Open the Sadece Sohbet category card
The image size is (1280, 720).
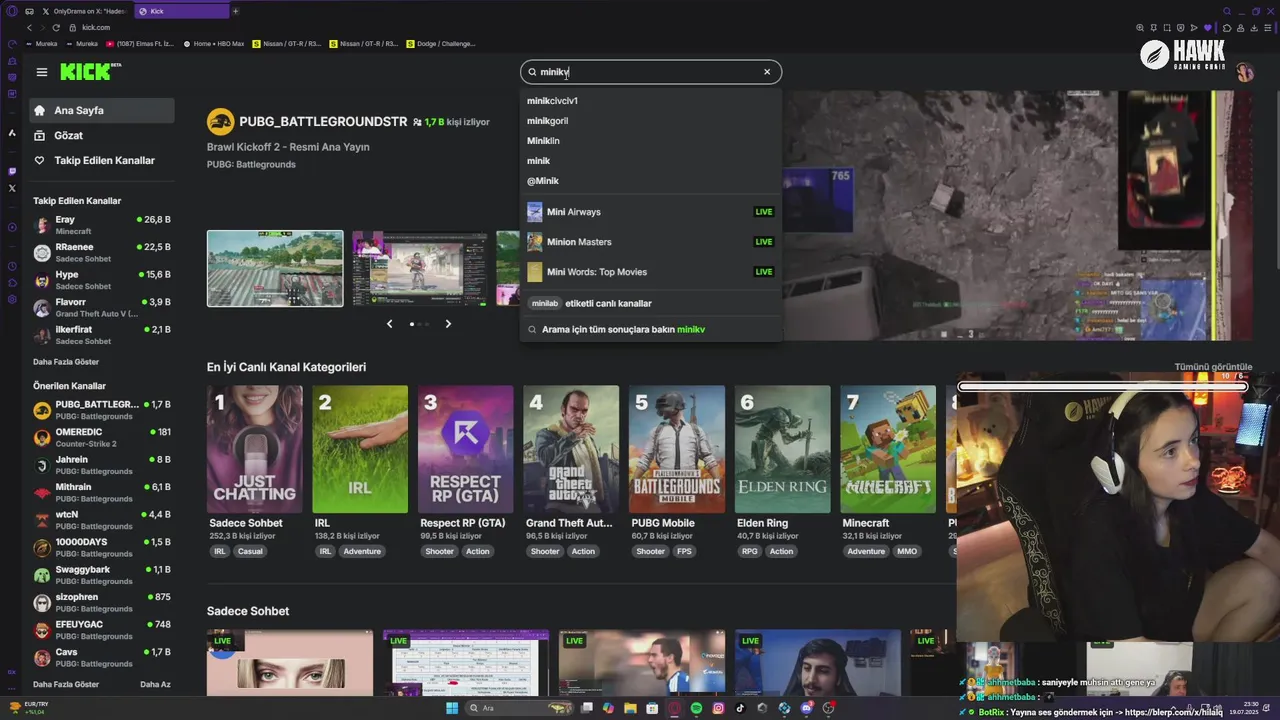pyautogui.click(x=255, y=449)
